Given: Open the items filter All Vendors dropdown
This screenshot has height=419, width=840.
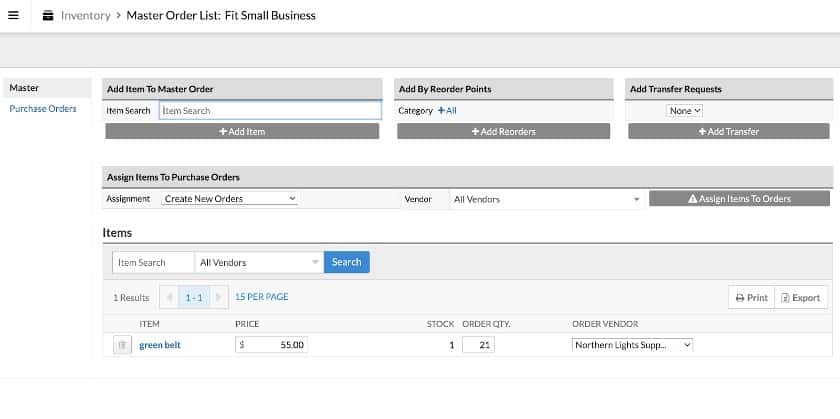Looking at the screenshot, I should (x=259, y=263).
